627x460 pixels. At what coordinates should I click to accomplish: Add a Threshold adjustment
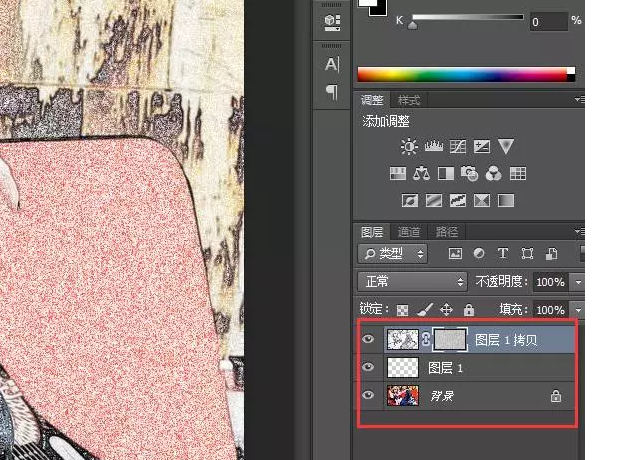tap(457, 200)
